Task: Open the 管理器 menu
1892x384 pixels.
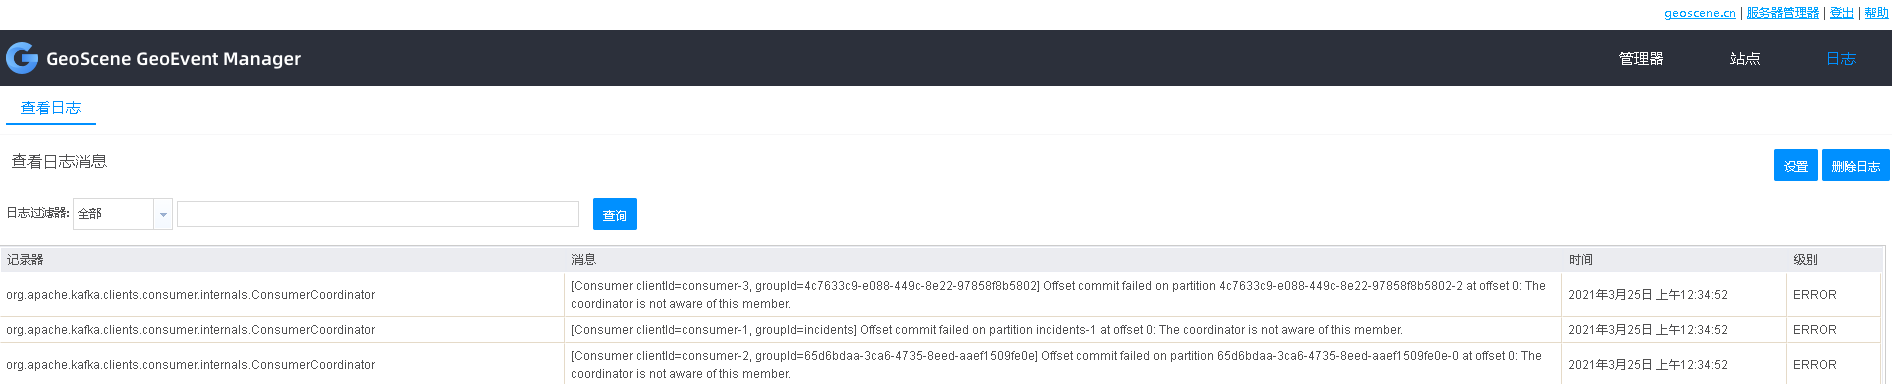Action: coord(1641,58)
